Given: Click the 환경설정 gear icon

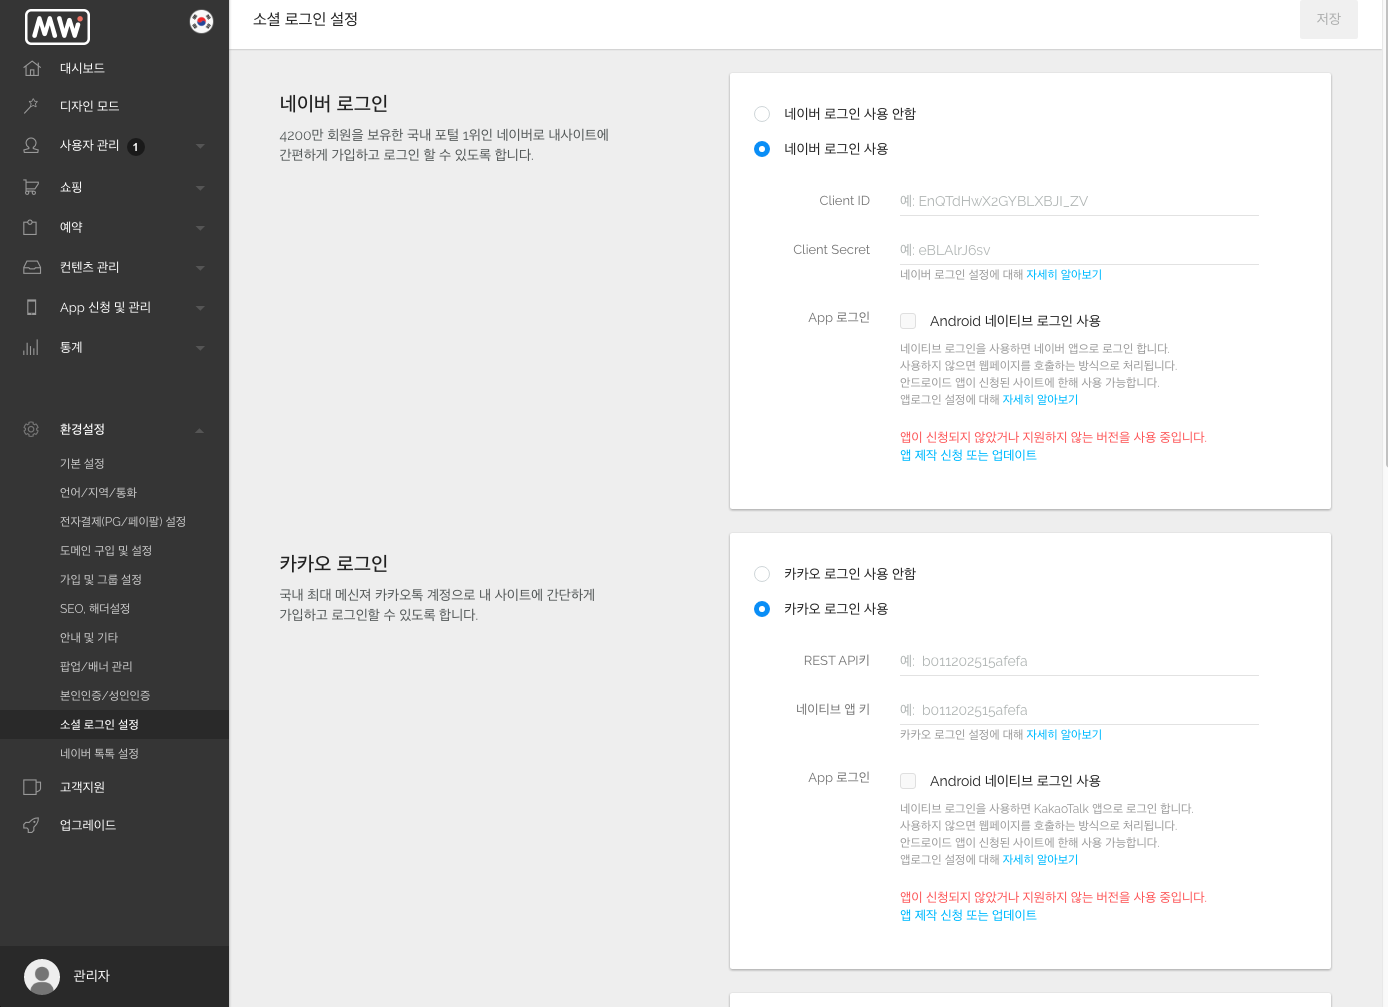Looking at the screenshot, I should coord(32,429).
